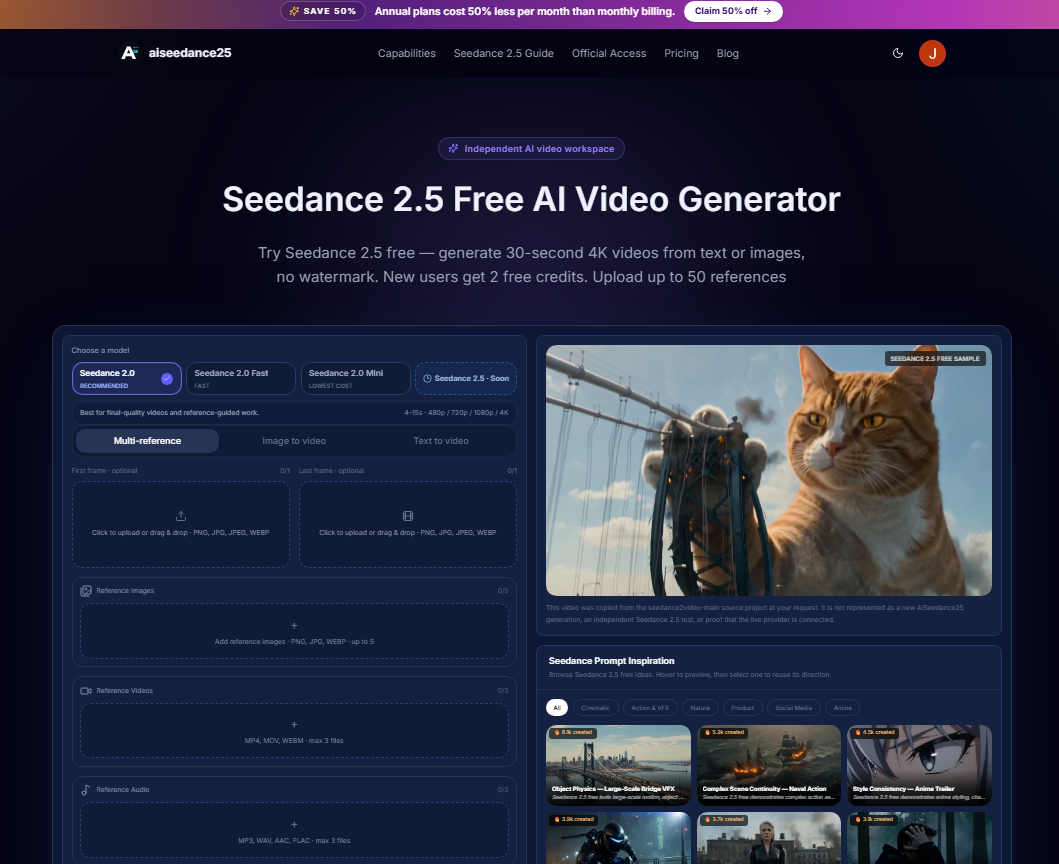Select the Seedance 2.0 Fast model

(x=240, y=378)
